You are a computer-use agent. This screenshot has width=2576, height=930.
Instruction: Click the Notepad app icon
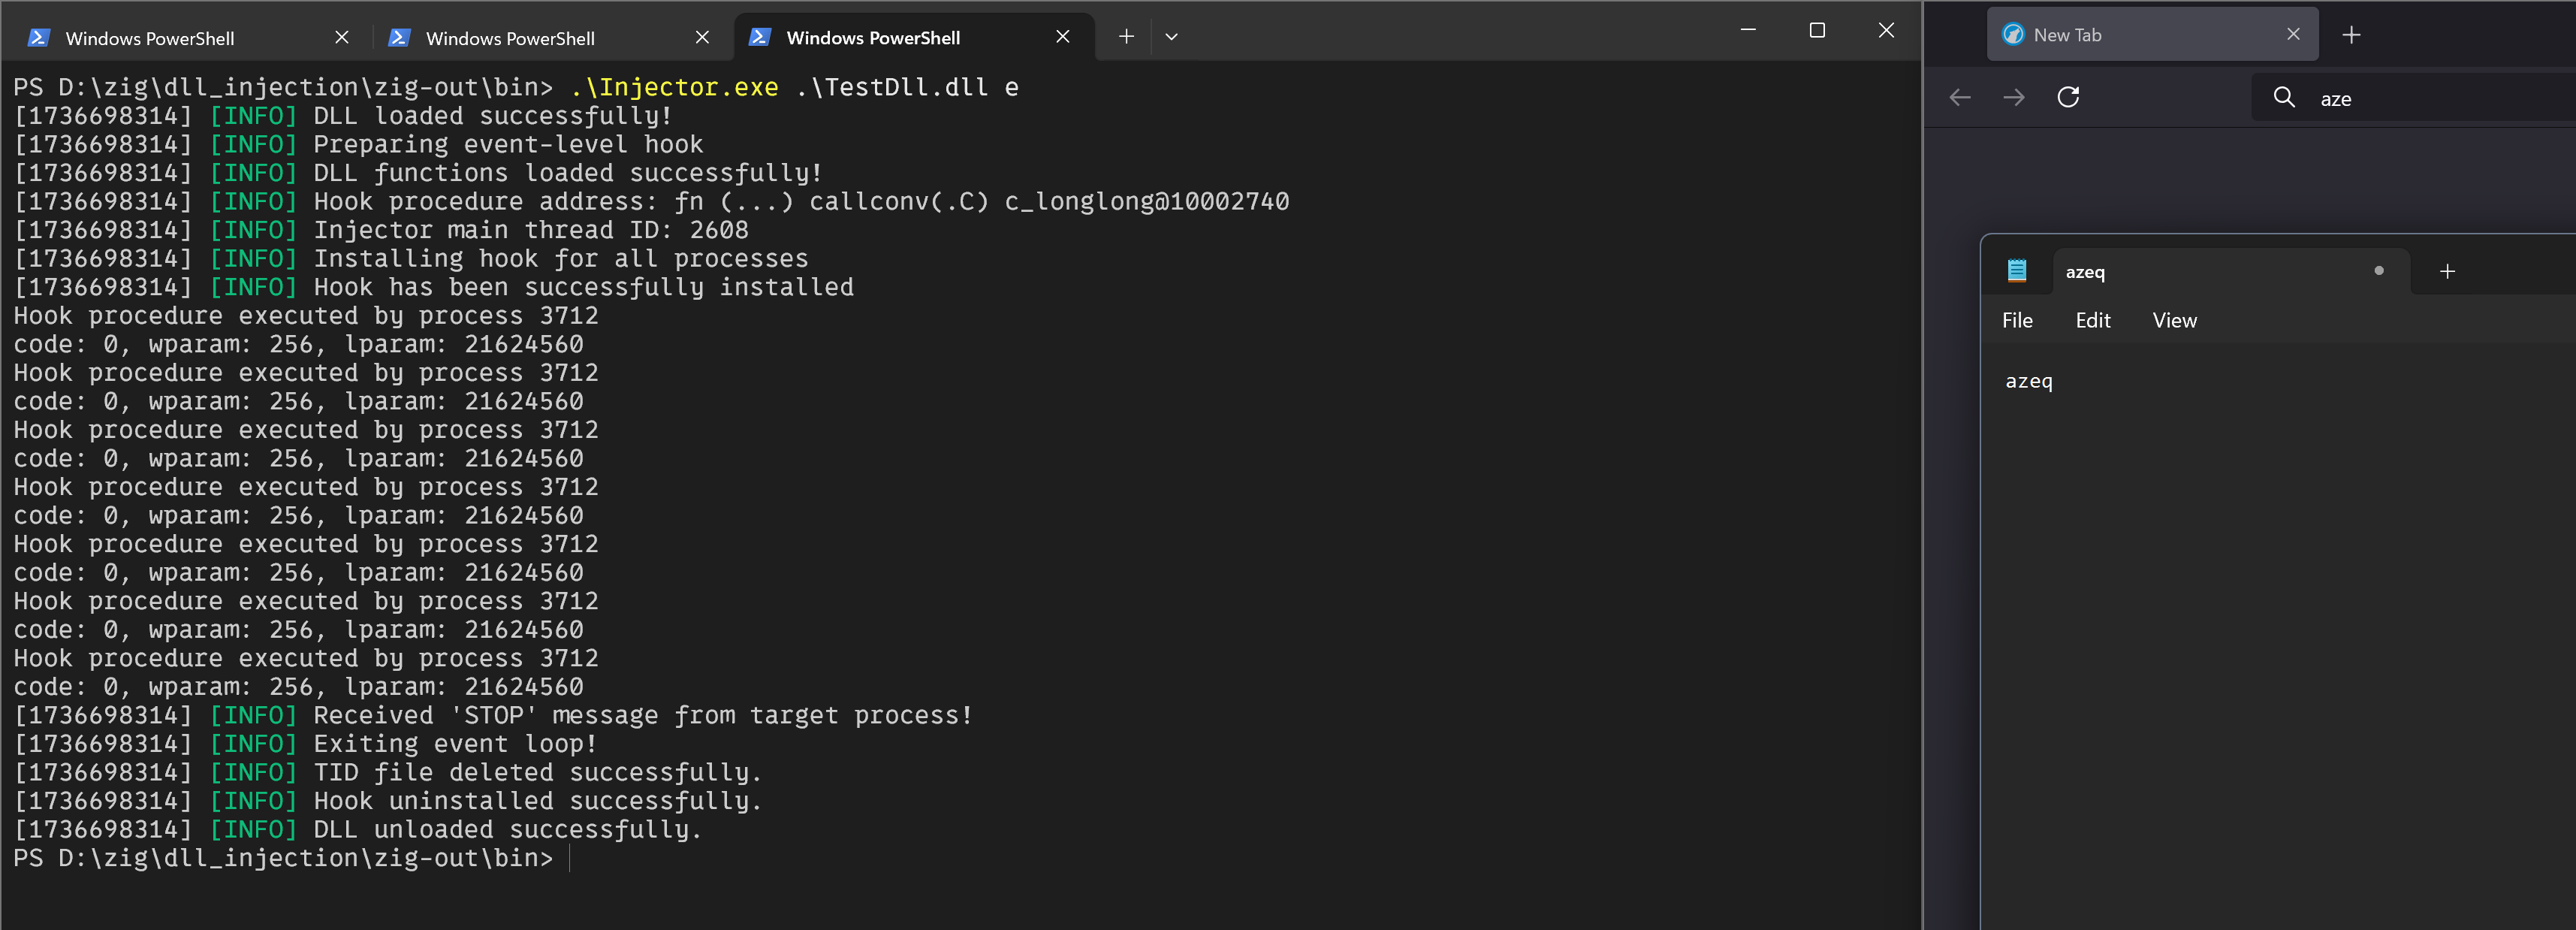(2017, 270)
